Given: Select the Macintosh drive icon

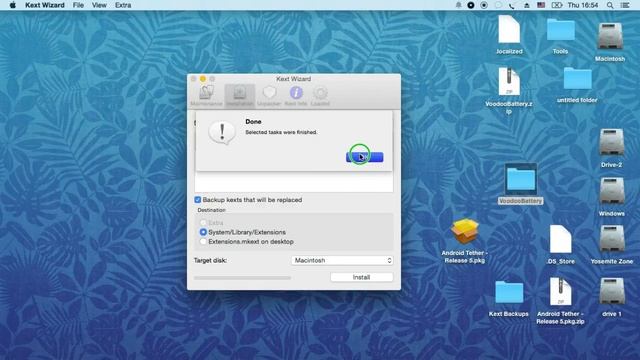Looking at the screenshot, I should click(x=610, y=37).
